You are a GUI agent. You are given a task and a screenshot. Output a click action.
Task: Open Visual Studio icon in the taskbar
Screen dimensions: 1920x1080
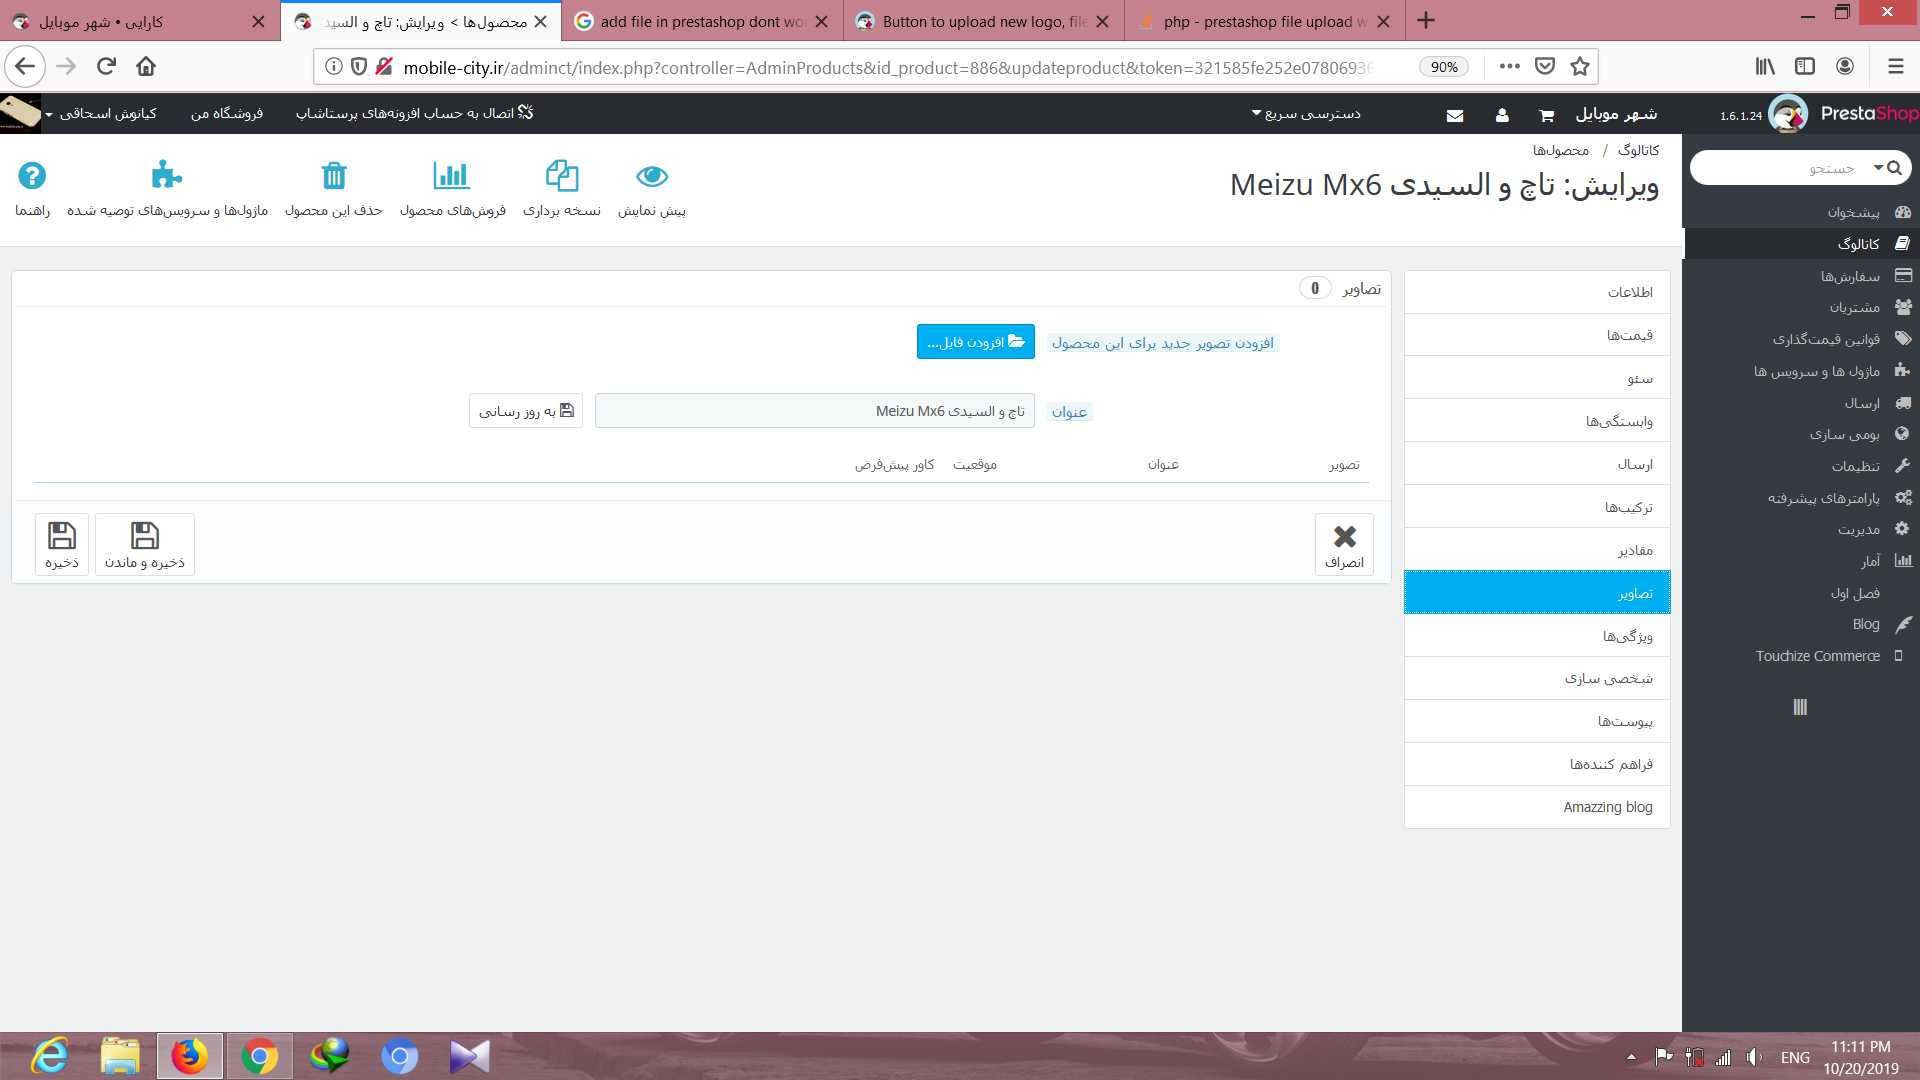[x=469, y=1056]
